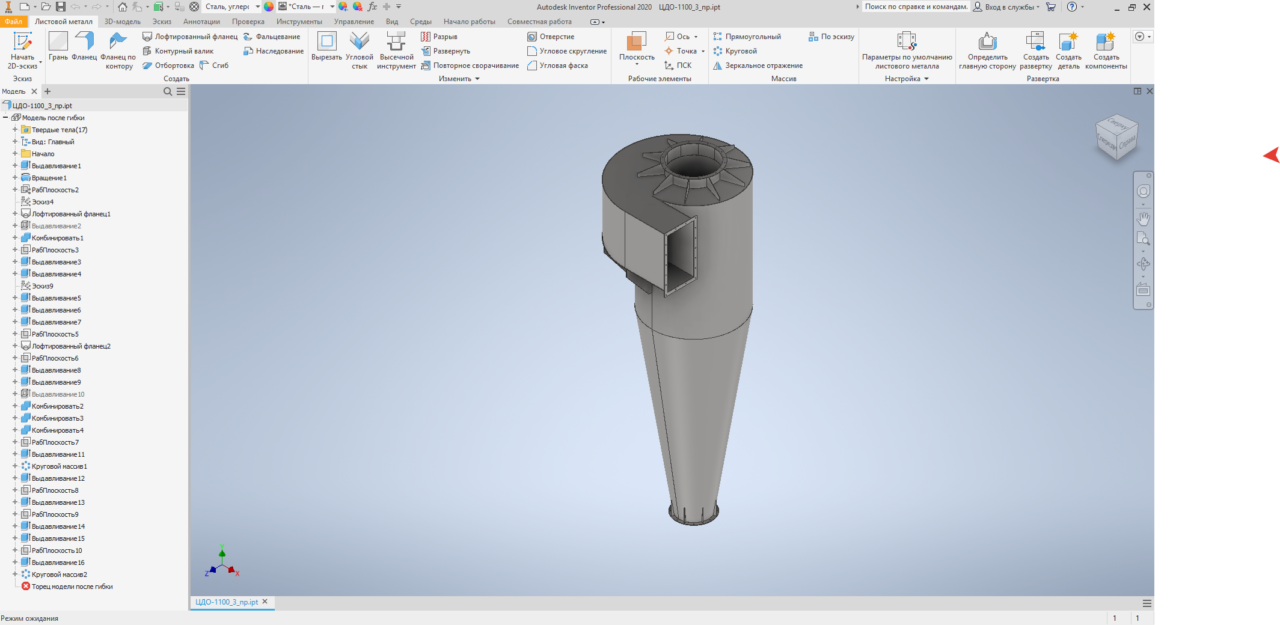This screenshot has height=625, width=1280.
Task: Expand Лофтированный фланец1 in model tree
Action: (x=15, y=214)
